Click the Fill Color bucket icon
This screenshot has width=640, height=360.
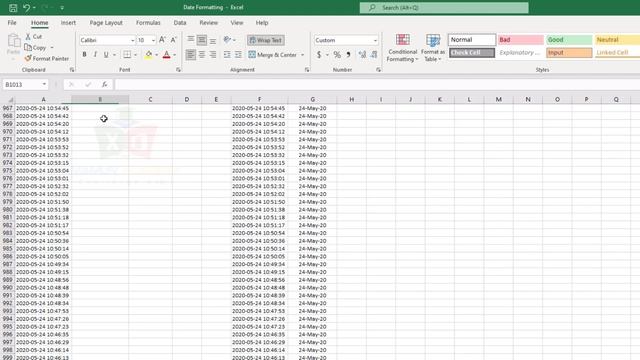click(149, 55)
